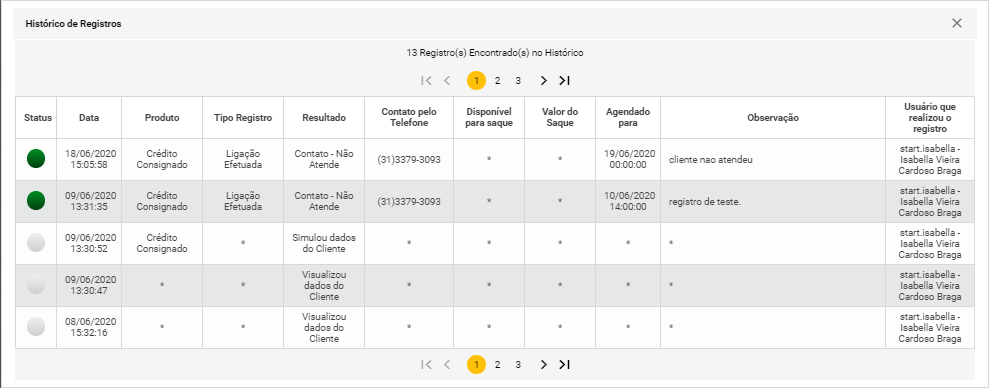Click the Resultado column header
989x388 pixels.
[324, 117]
